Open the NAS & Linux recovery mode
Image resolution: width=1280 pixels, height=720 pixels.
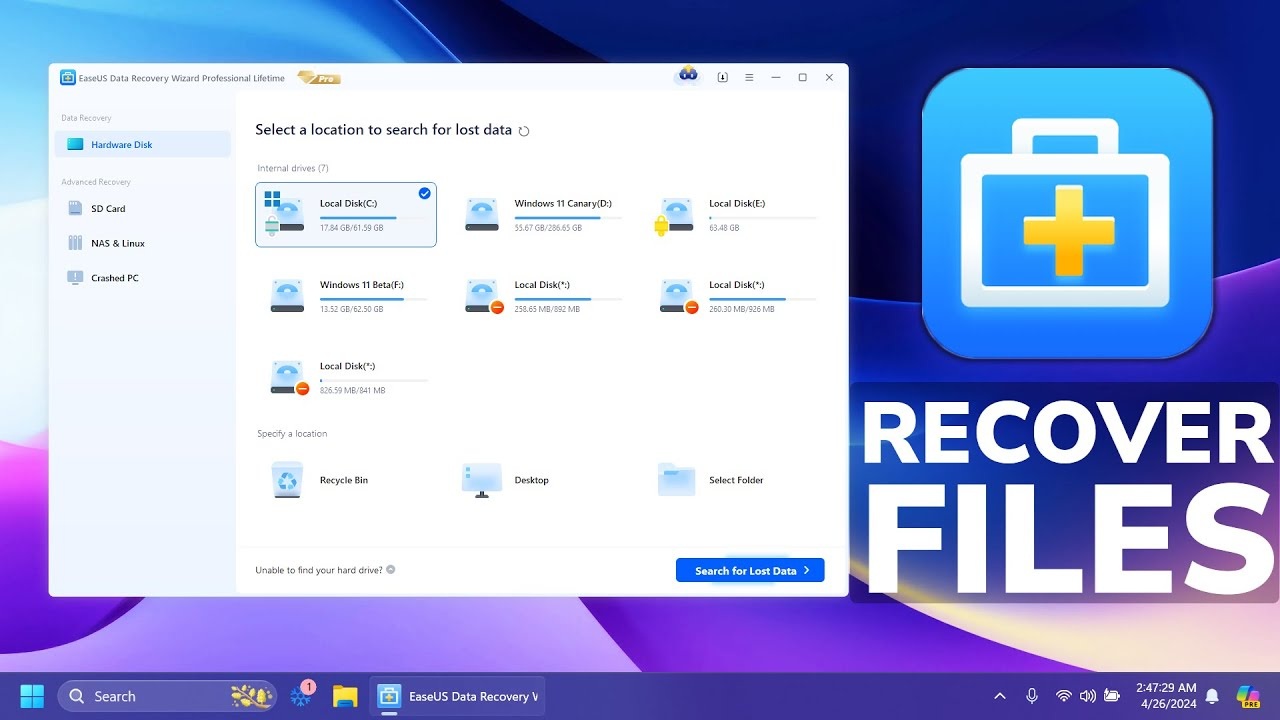pyautogui.click(x=119, y=243)
